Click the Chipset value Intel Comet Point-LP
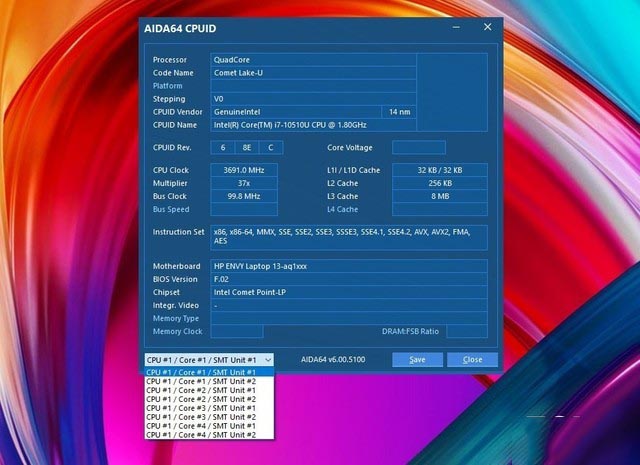The image size is (640, 465). (349, 292)
